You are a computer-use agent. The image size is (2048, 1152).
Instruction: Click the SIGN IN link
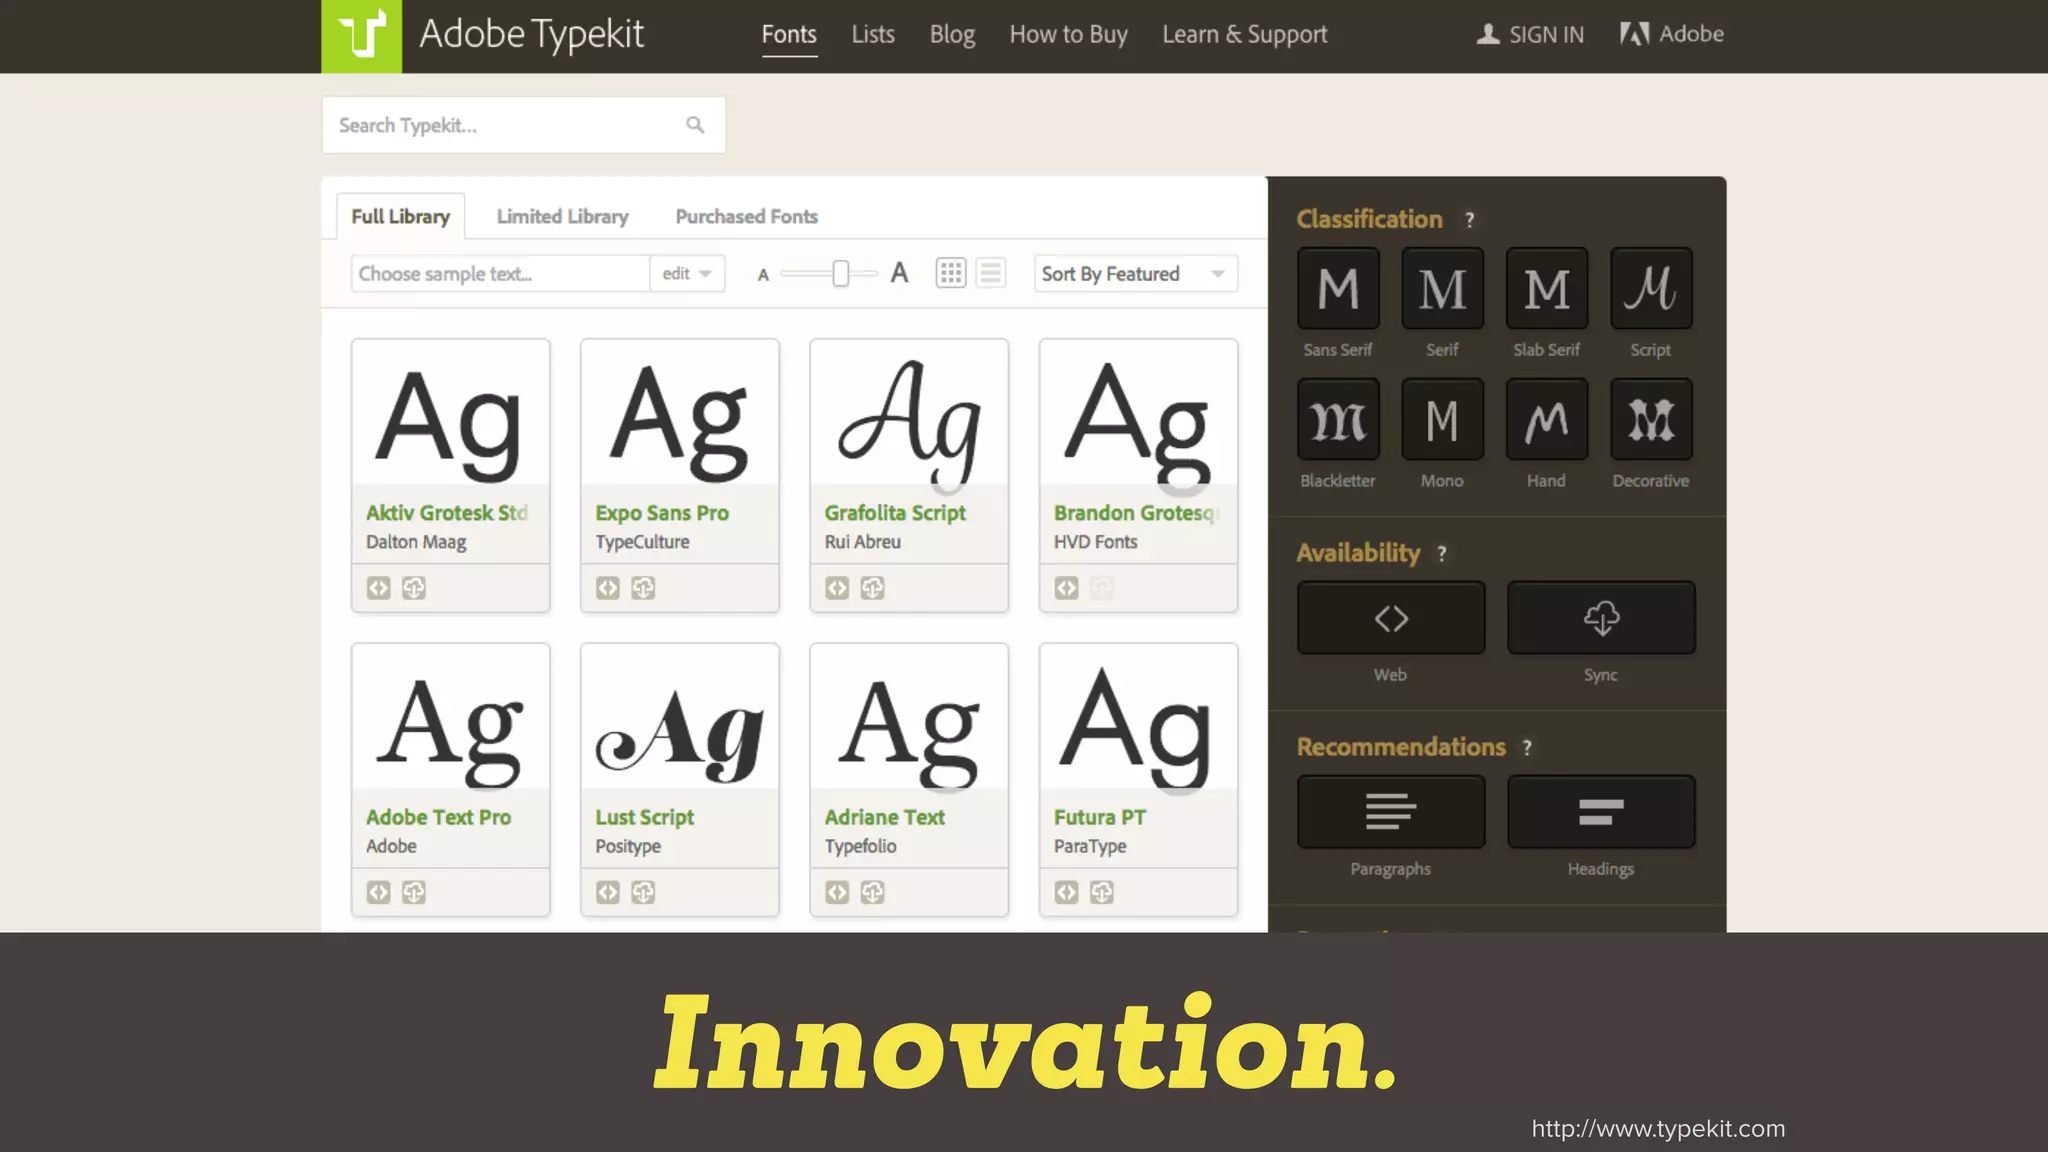[1530, 35]
